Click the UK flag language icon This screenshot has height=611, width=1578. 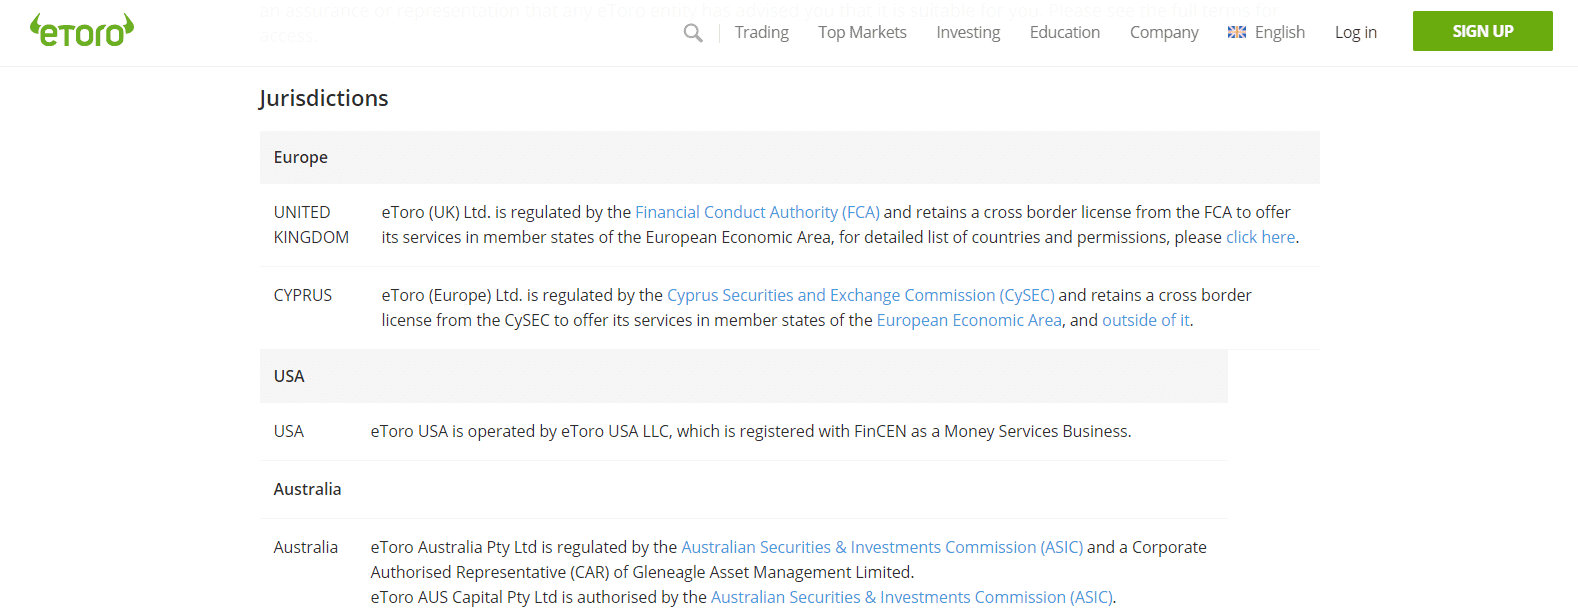(1237, 32)
